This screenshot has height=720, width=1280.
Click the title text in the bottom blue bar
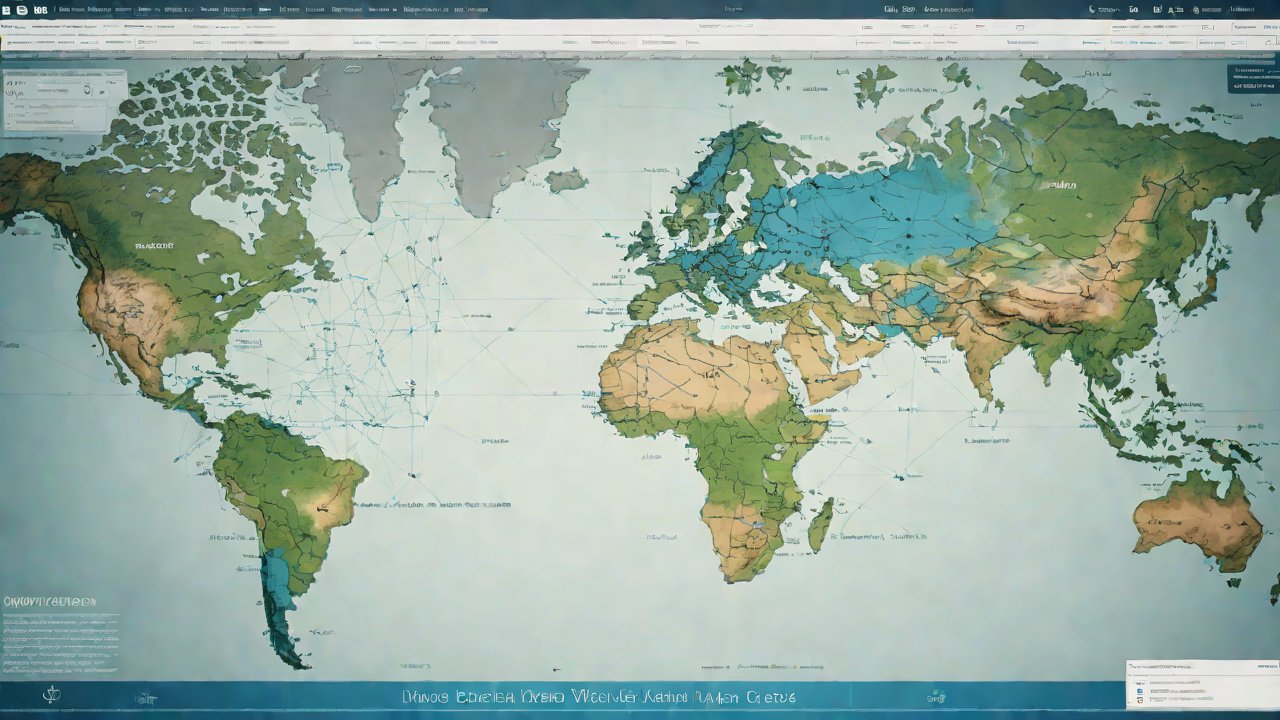[x=598, y=696]
